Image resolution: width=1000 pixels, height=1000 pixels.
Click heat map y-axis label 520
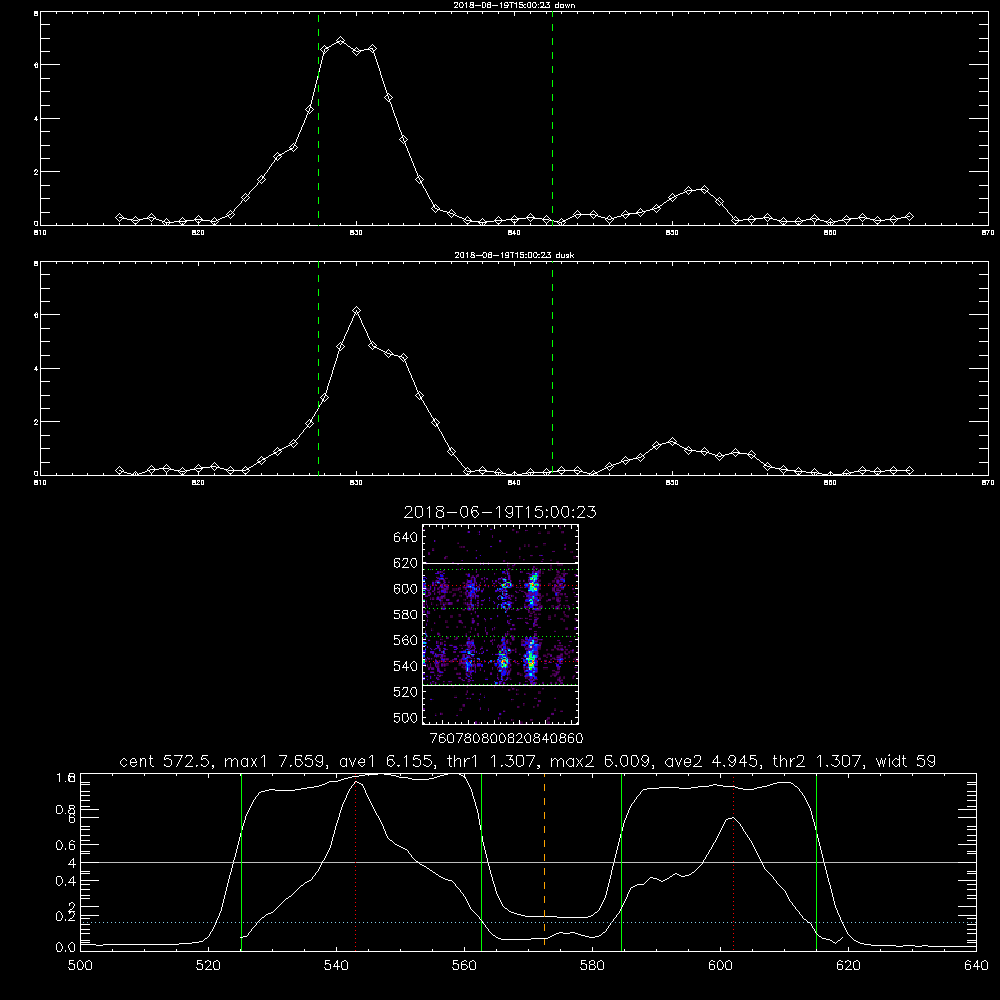point(406,692)
